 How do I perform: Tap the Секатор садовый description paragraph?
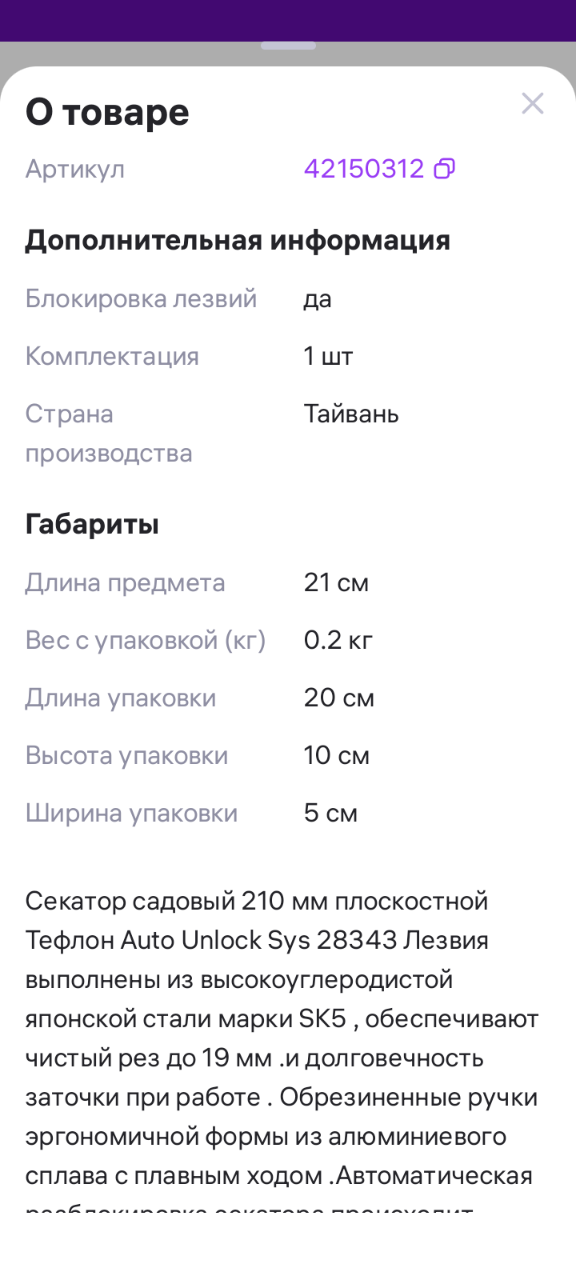tap(283, 1050)
